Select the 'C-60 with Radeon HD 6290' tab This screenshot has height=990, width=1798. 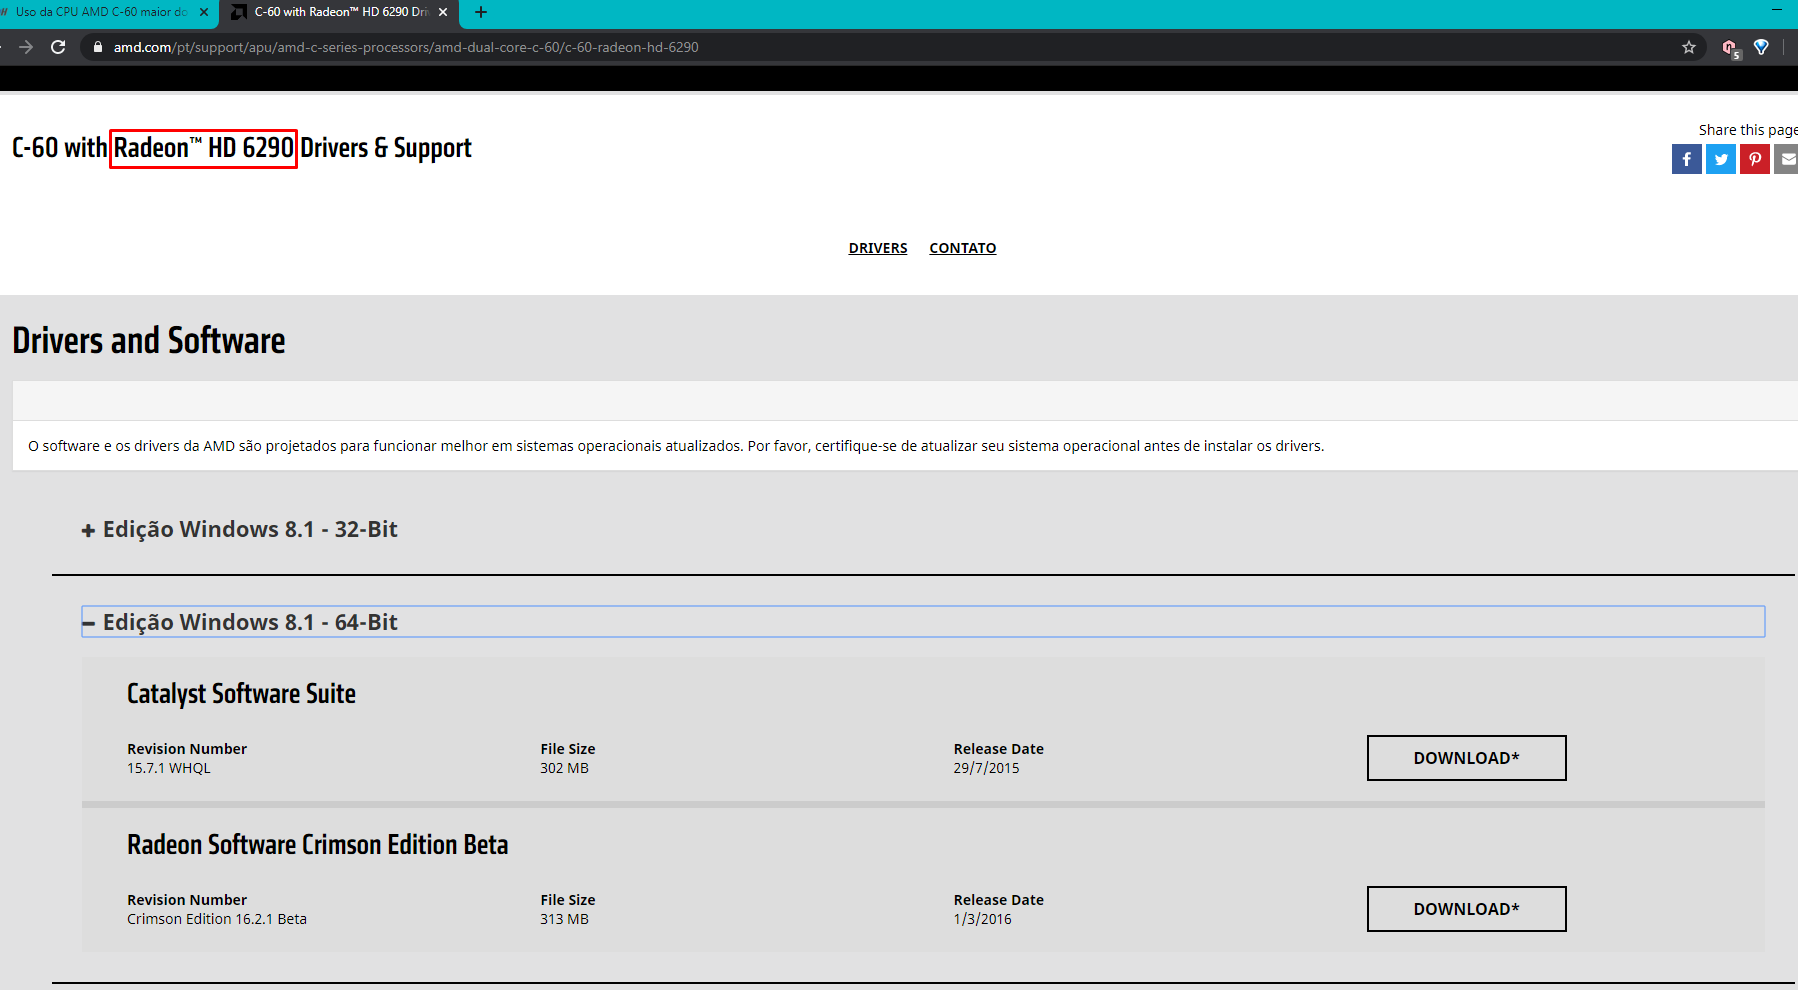pyautogui.click(x=340, y=12)
